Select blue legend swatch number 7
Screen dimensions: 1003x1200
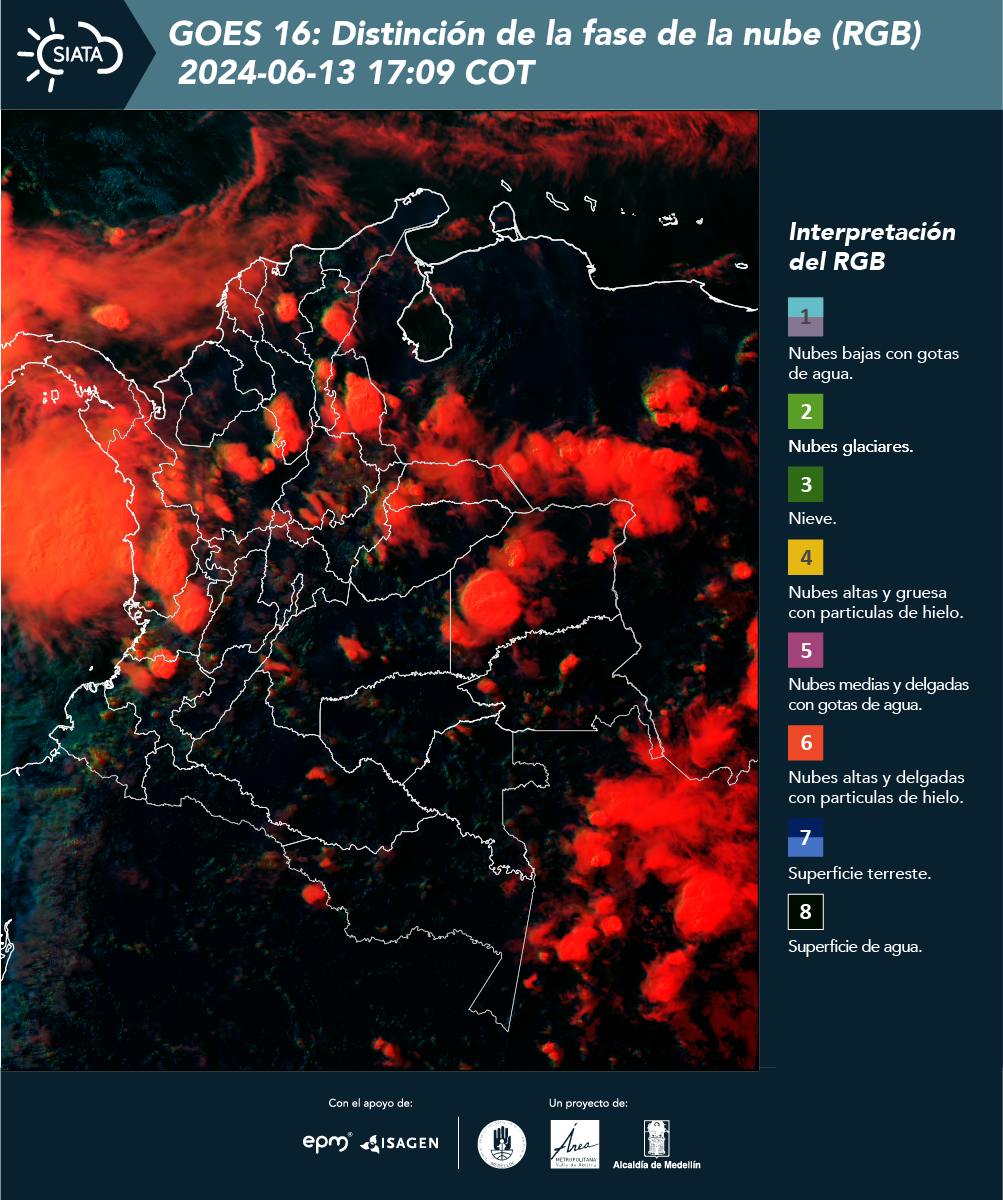(805, 837)
